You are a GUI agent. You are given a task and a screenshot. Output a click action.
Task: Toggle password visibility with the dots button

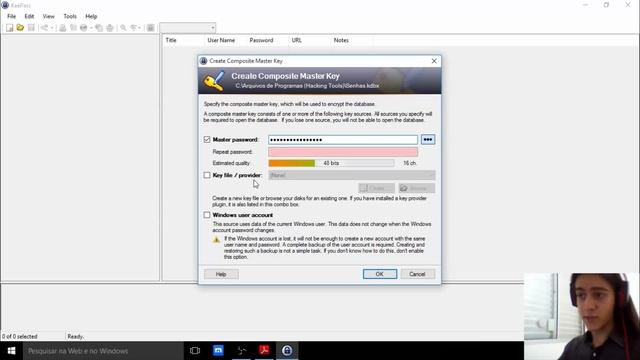[x=428, y=140]
